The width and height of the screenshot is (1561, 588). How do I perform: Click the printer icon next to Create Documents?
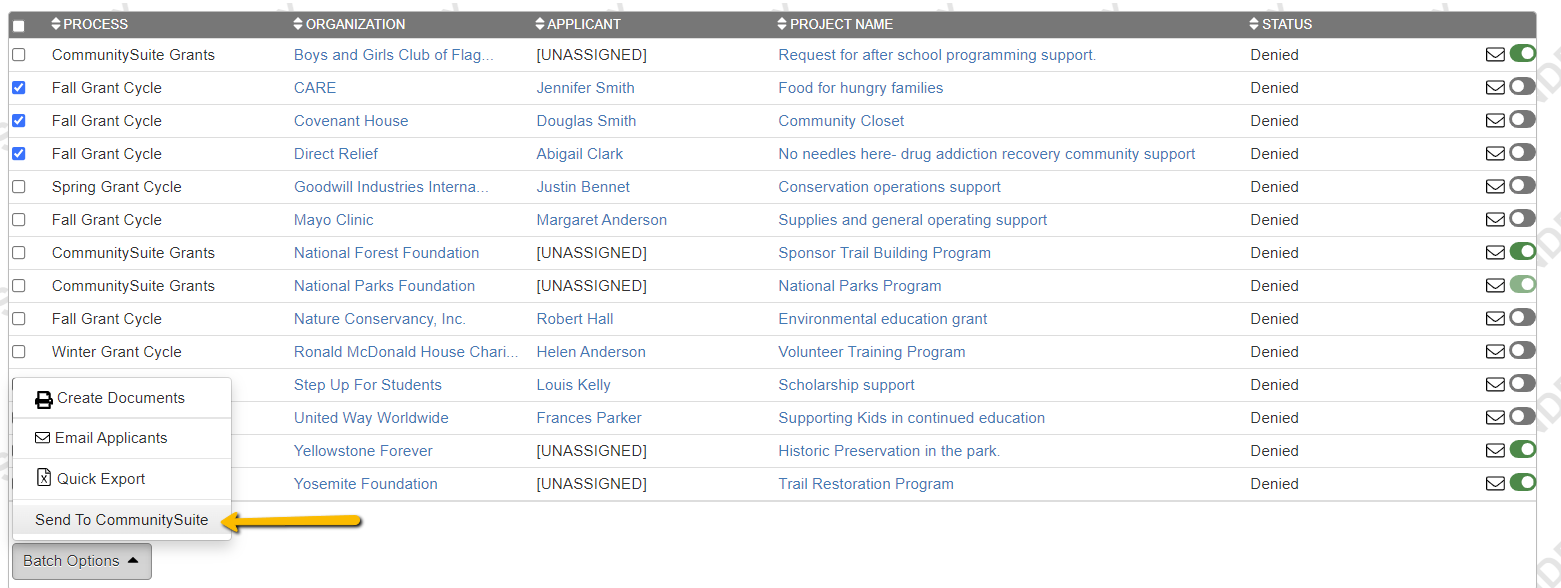44,398
